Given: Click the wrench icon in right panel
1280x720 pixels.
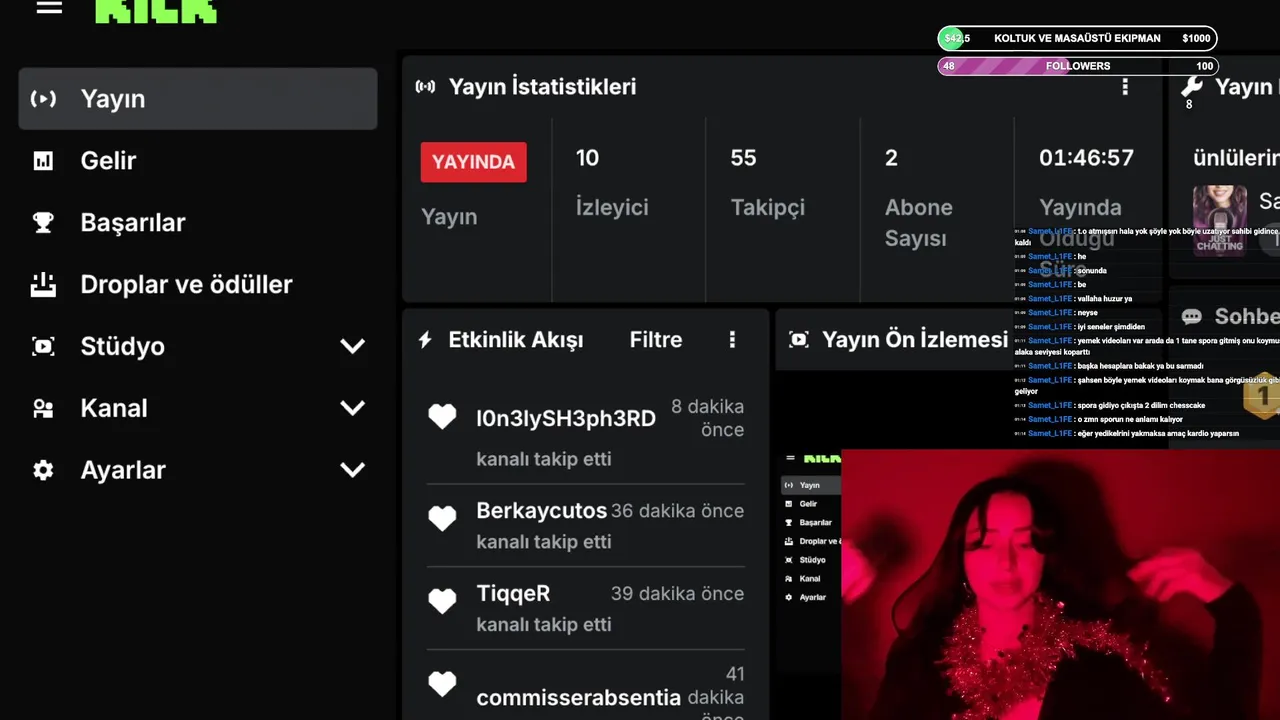Looking at the screenshot, I should pyautogui.click(x=1191, y=86).
